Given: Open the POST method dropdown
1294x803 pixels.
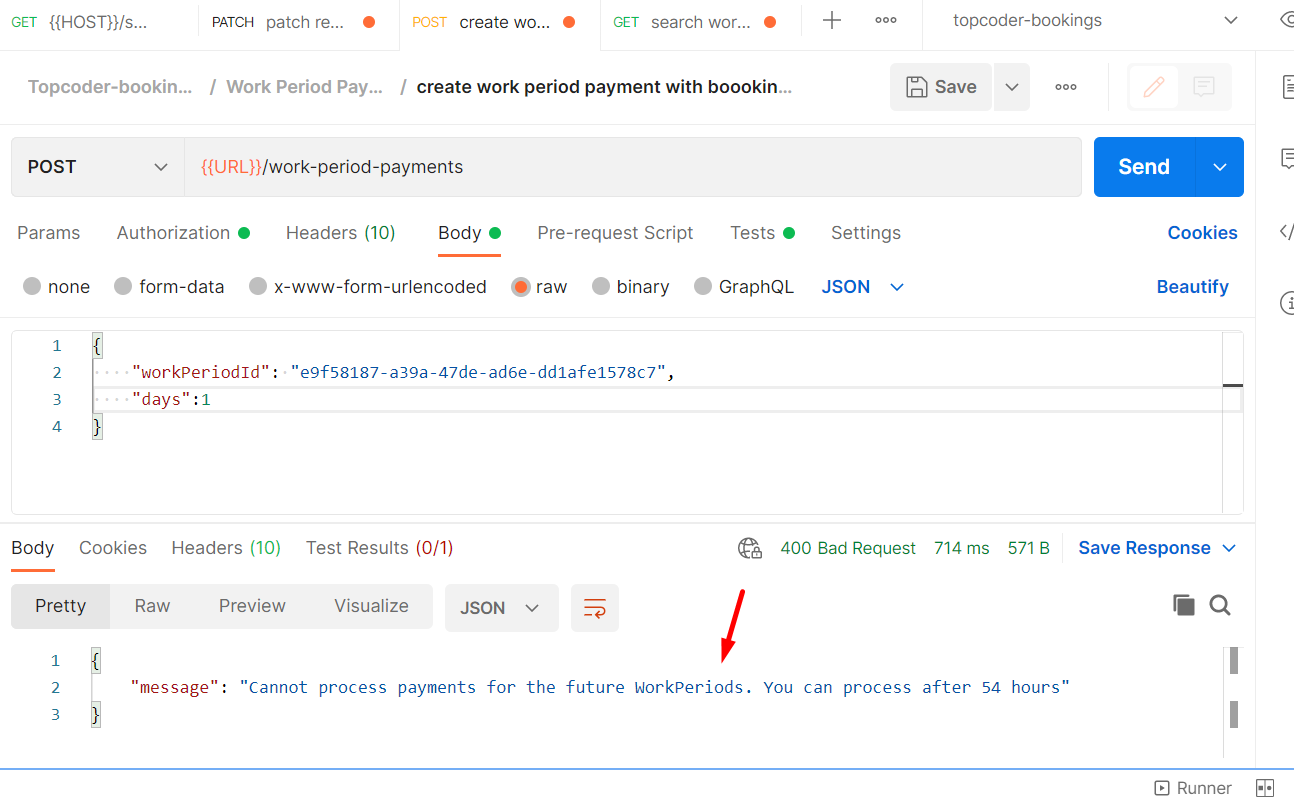Looking at the screenshot, I should click(96, 167).
